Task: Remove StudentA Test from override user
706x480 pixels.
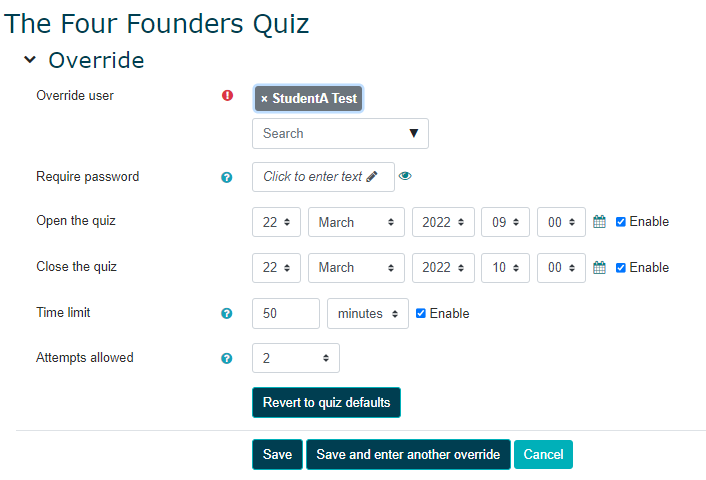Action: [264, 99]
